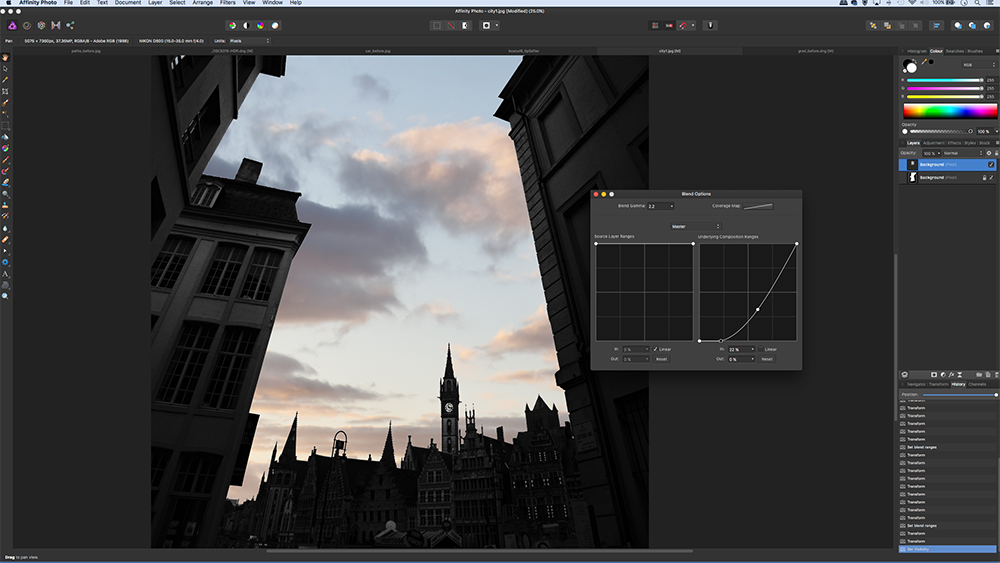The height and width of the screenshot is (563, 1000).
Task: Apply Auto Contrast
Action: (246, 26)
